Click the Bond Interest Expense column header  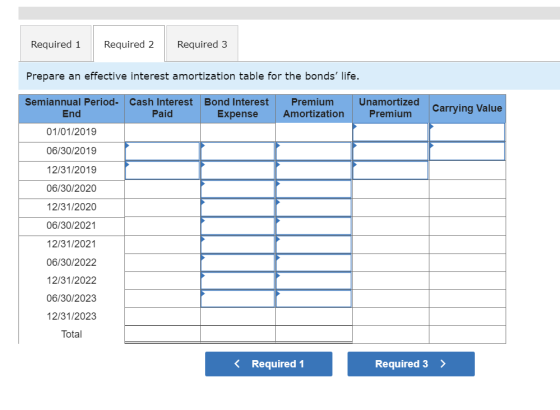coord(238,109)
